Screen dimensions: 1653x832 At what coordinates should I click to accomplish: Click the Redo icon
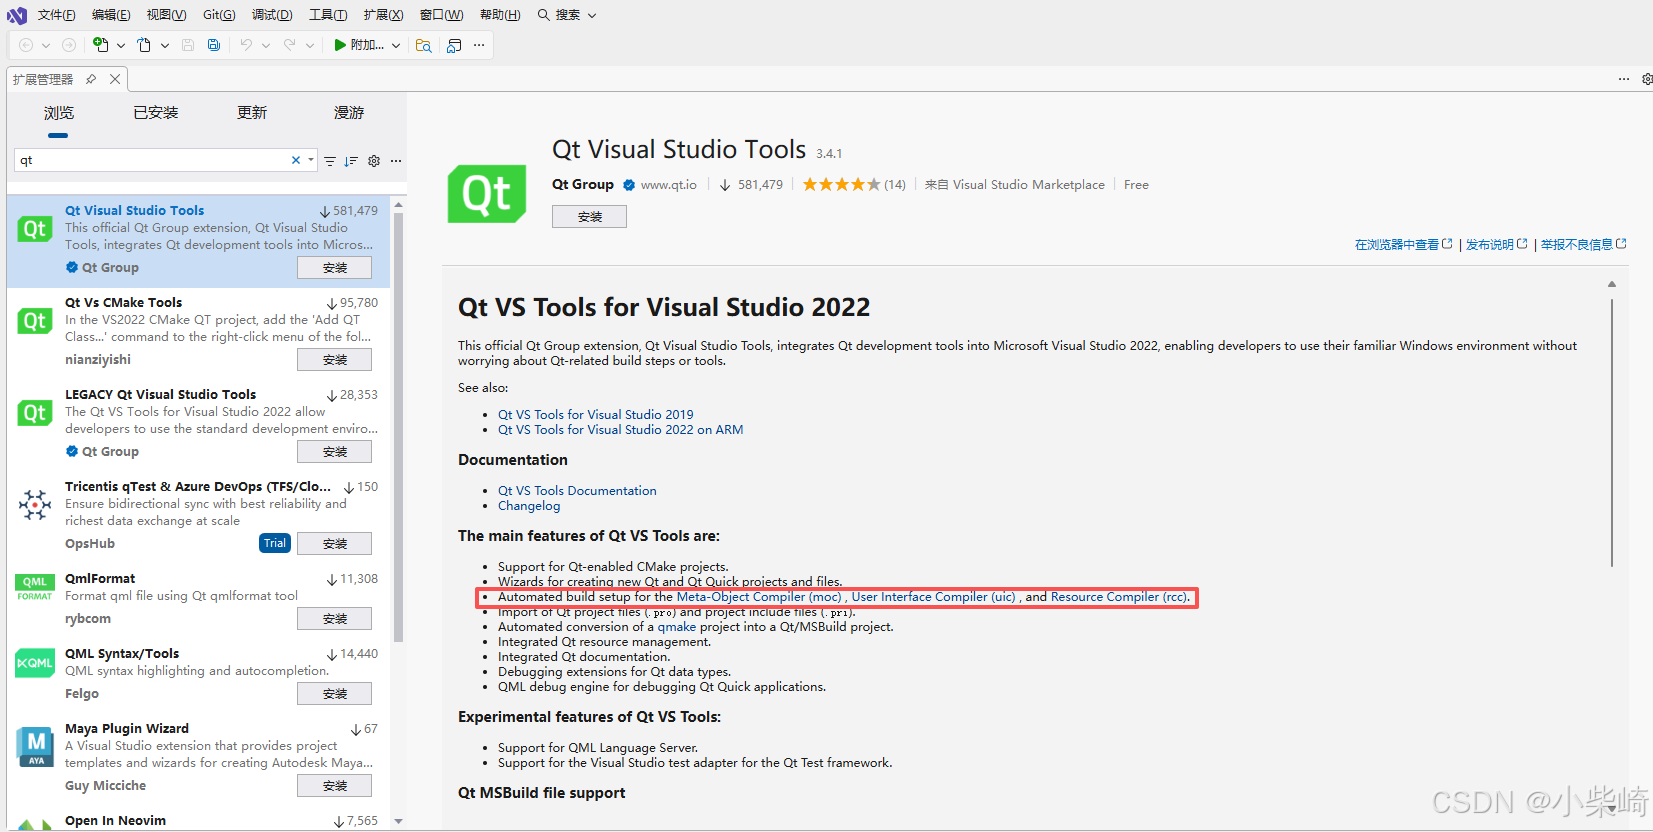(x=290, y=45)
